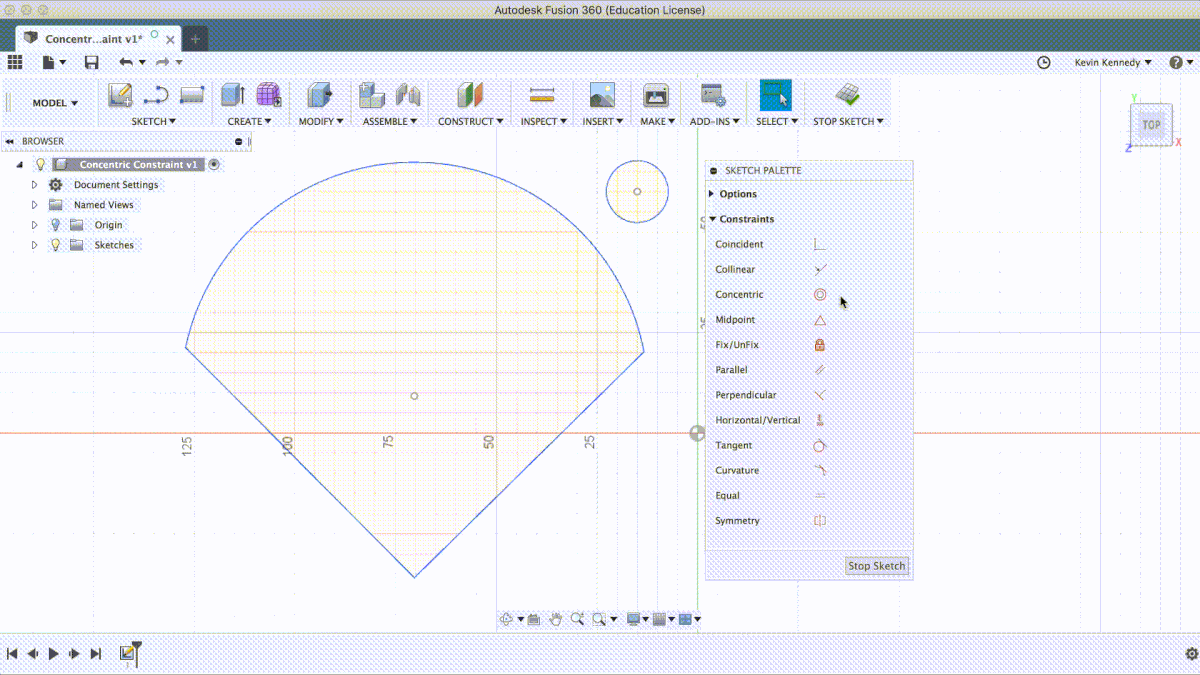Click the timeline Play button
1200x675 pixels.
(x=53, y=653)
